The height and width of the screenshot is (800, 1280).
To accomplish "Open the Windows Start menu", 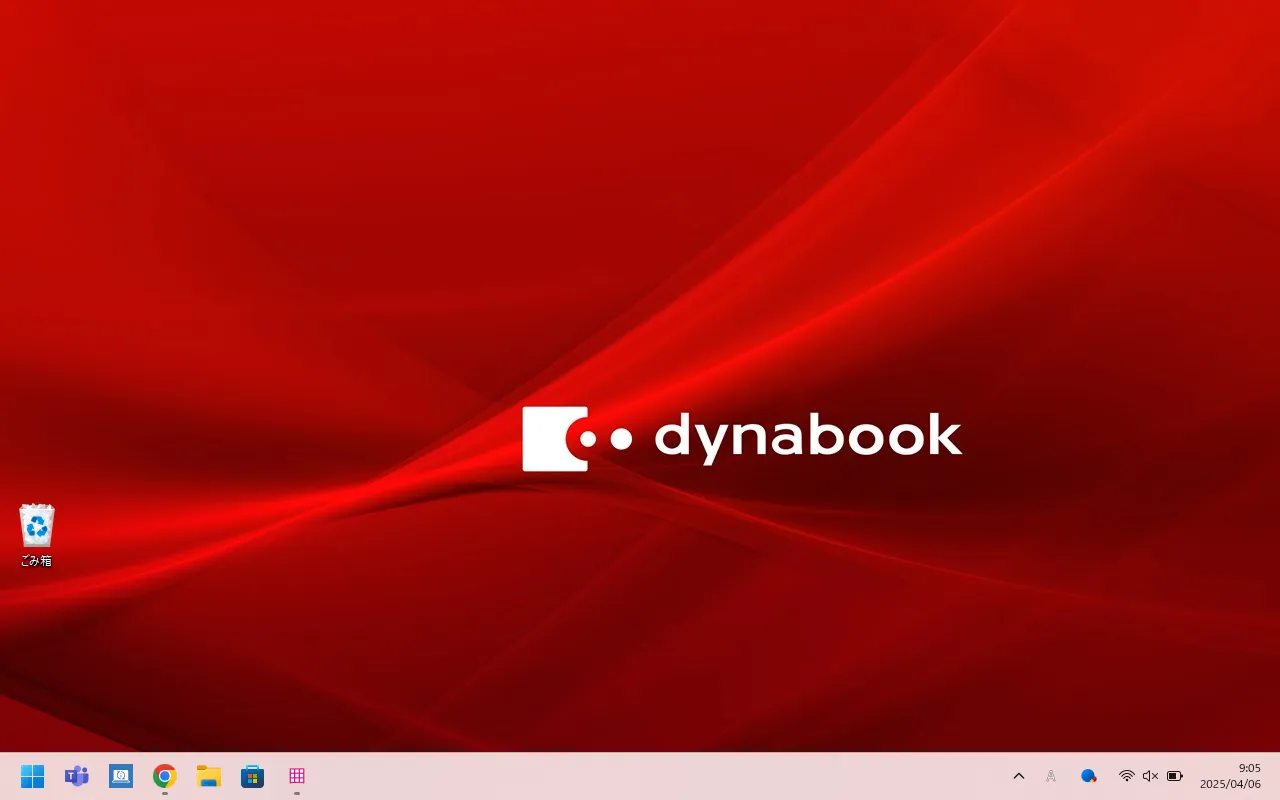I will [32, 776].
